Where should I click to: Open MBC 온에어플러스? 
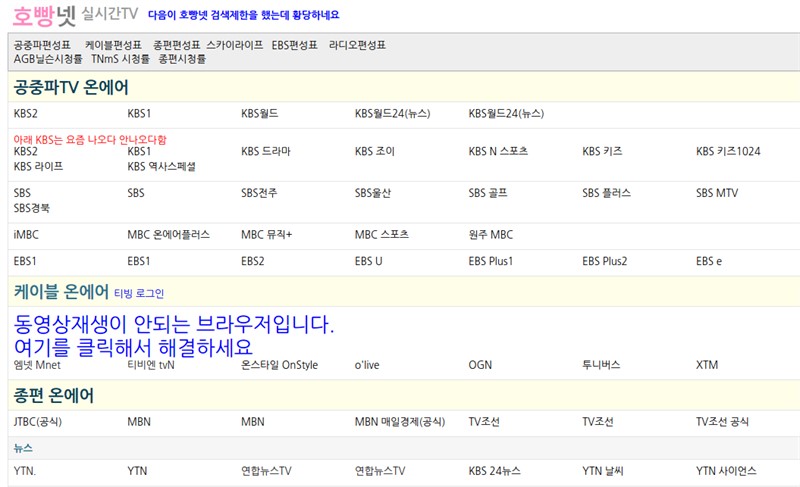tap(168, 235)
